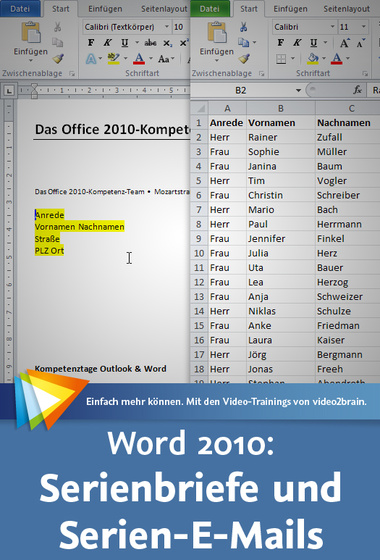Click the Word text effects A icon

tap(91, 59)
